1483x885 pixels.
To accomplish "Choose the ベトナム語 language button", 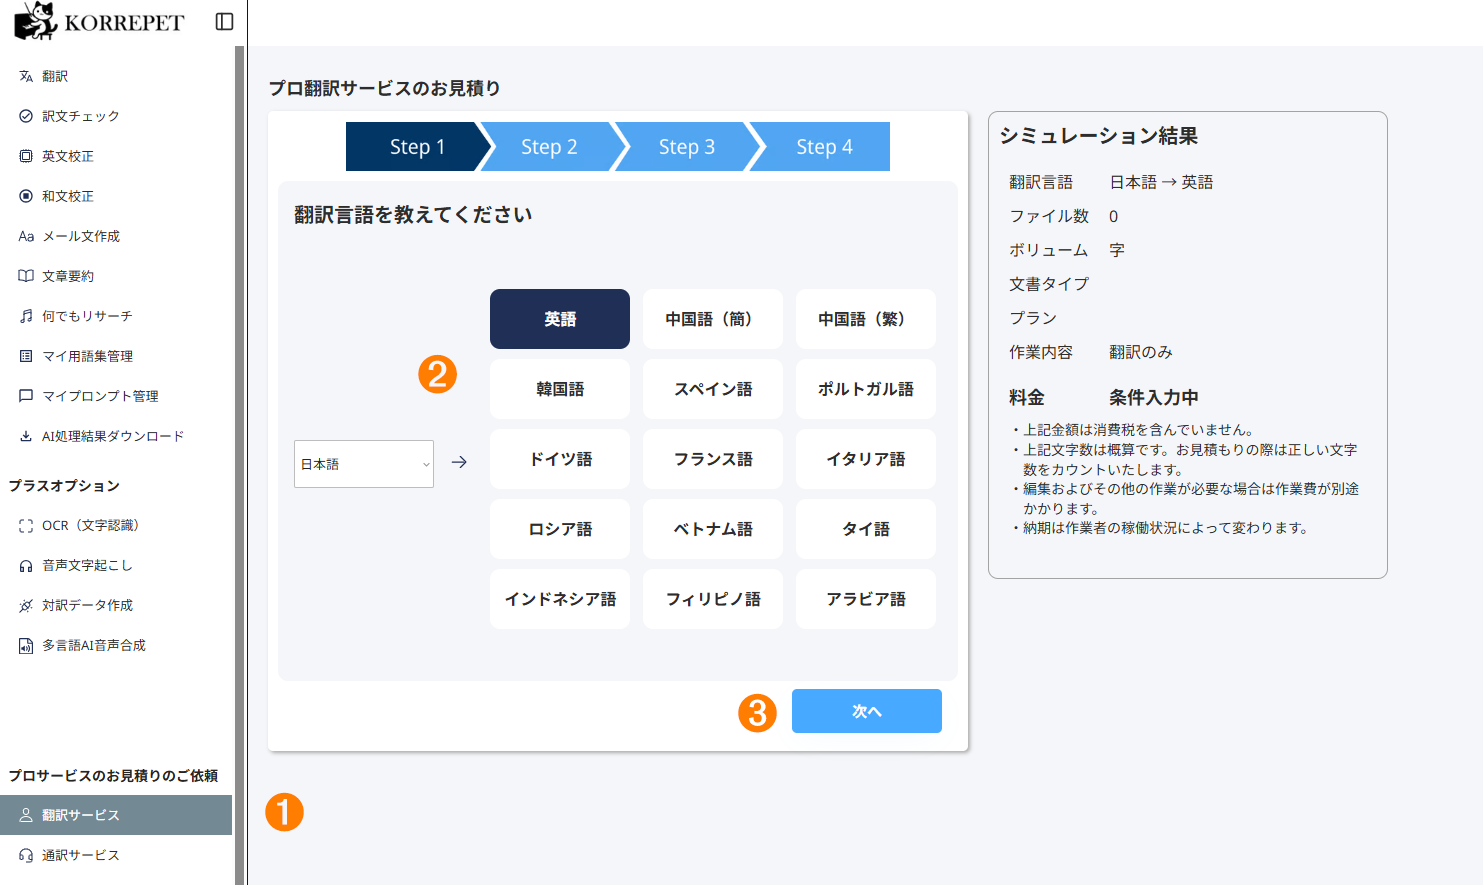I will point(713,529).
